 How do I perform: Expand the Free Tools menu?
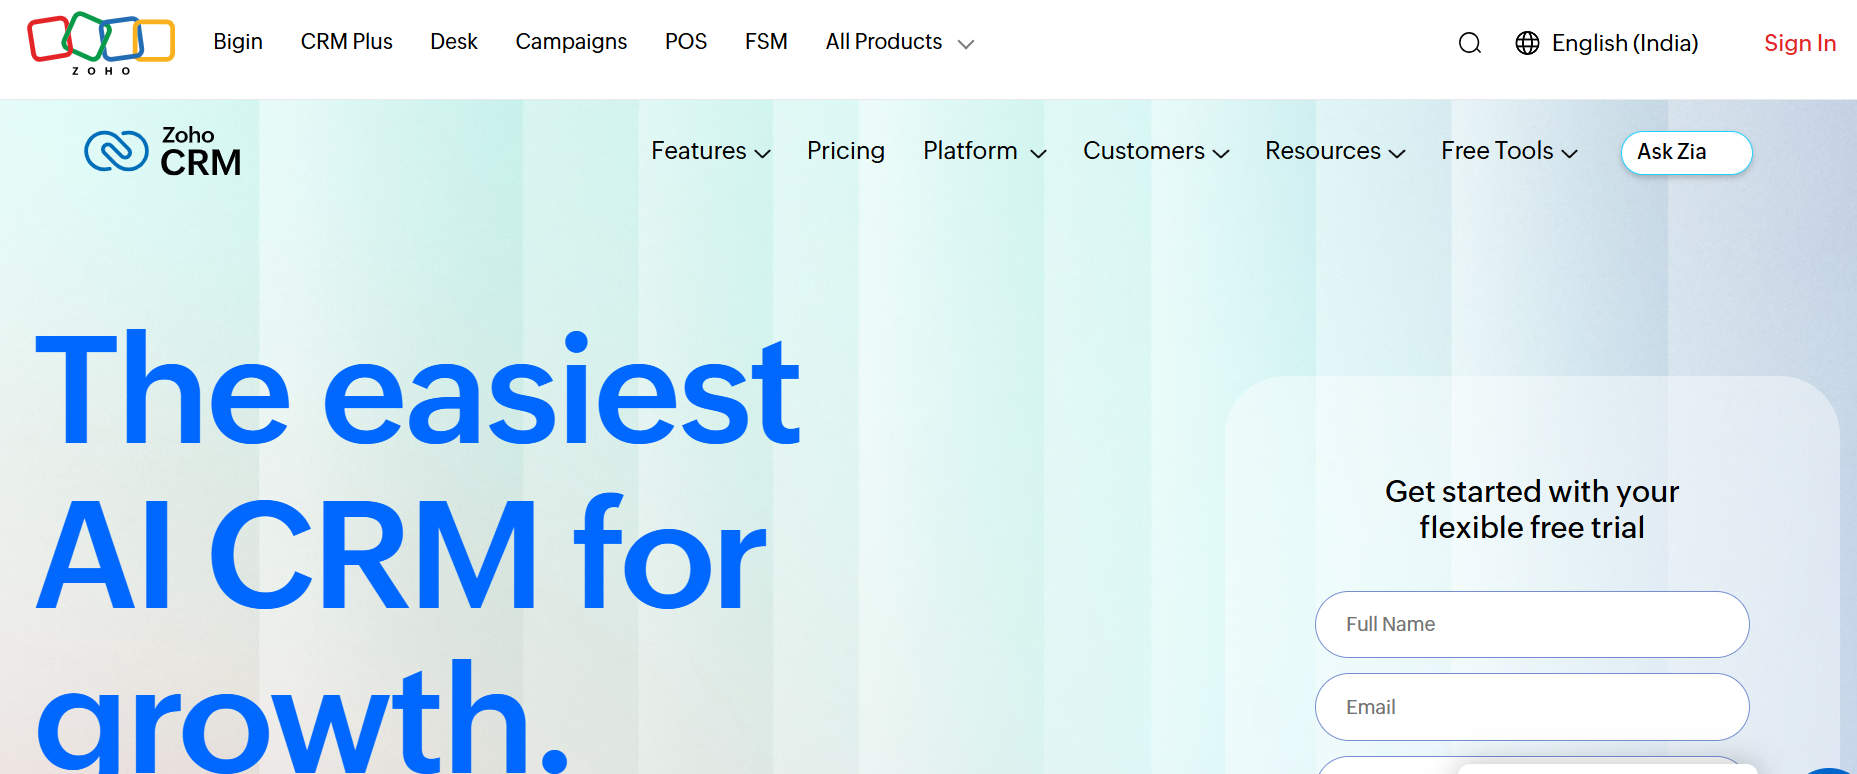[x=1509, y=151]
